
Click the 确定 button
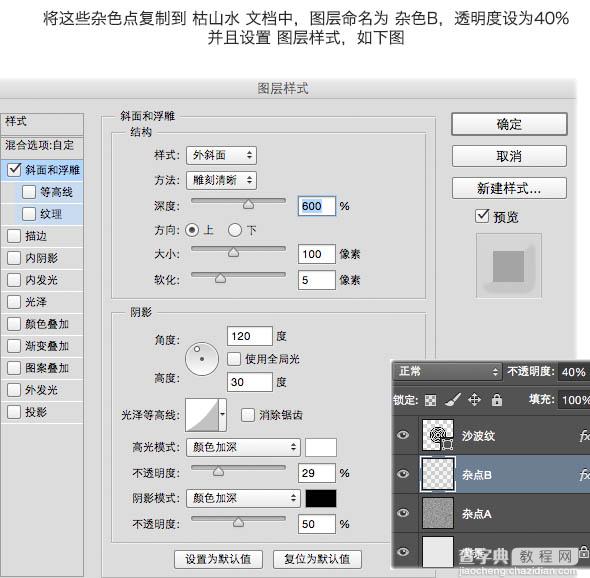pos(509,124)
